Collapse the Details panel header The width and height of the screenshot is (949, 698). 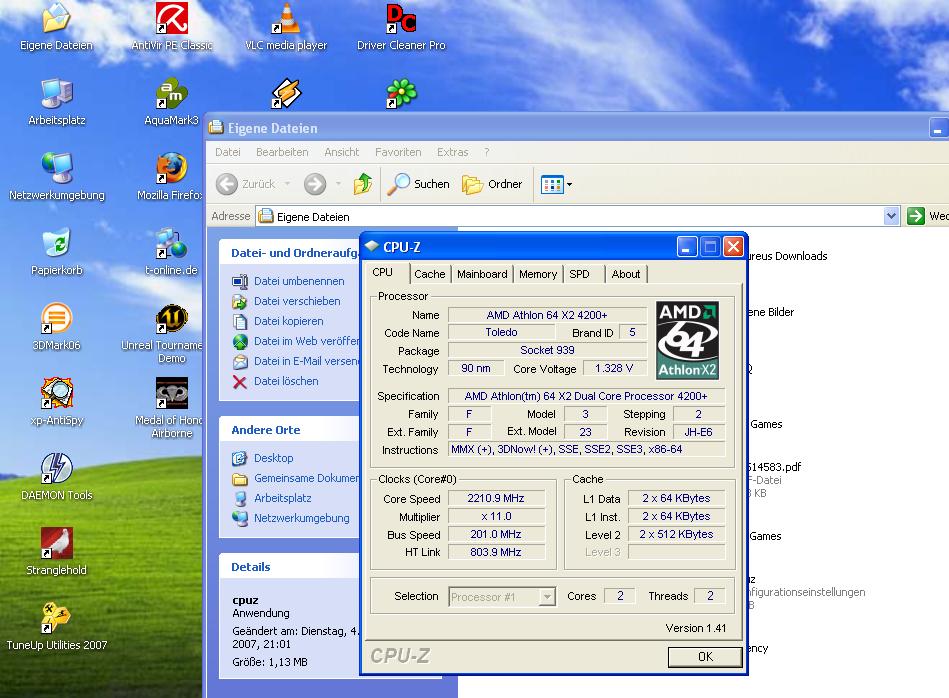[289, 567]
